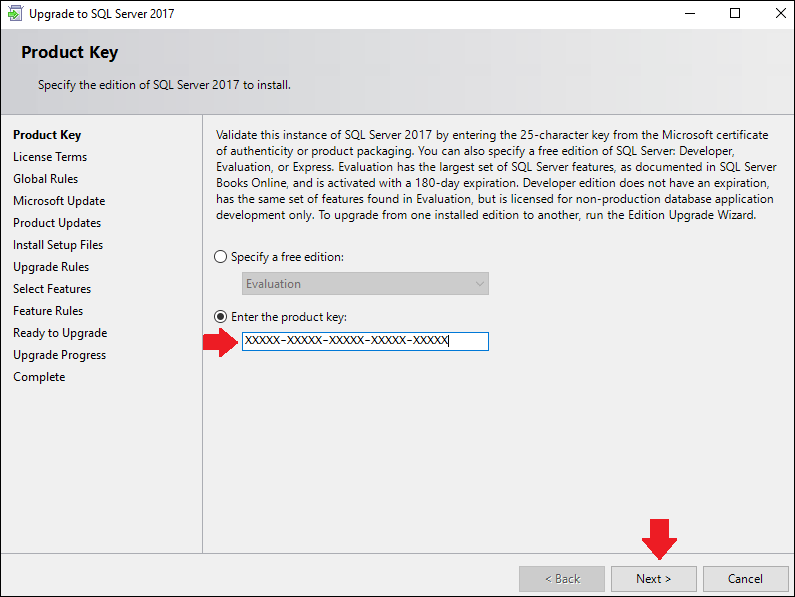
Task: Select the 'Specify a free edition' radio button
Action: [220, 257]
